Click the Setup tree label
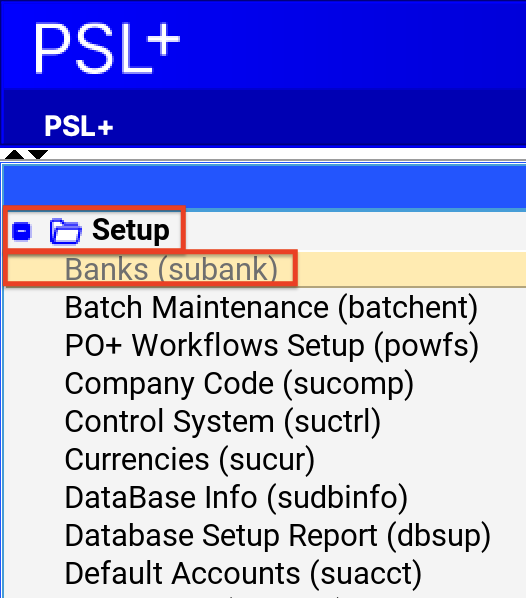The image size is (526, 598). tap(131, 230)
